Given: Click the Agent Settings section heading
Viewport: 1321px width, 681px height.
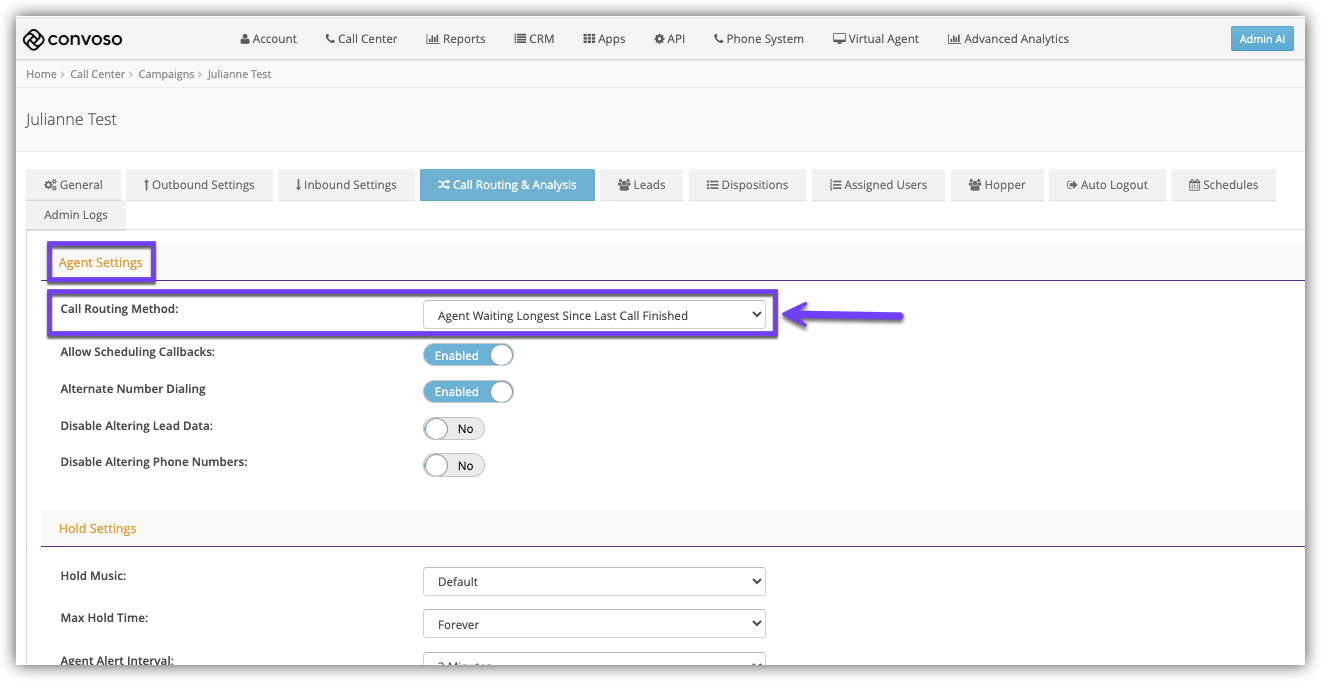Looking at the screenshot, I should [x=101, y=262].
